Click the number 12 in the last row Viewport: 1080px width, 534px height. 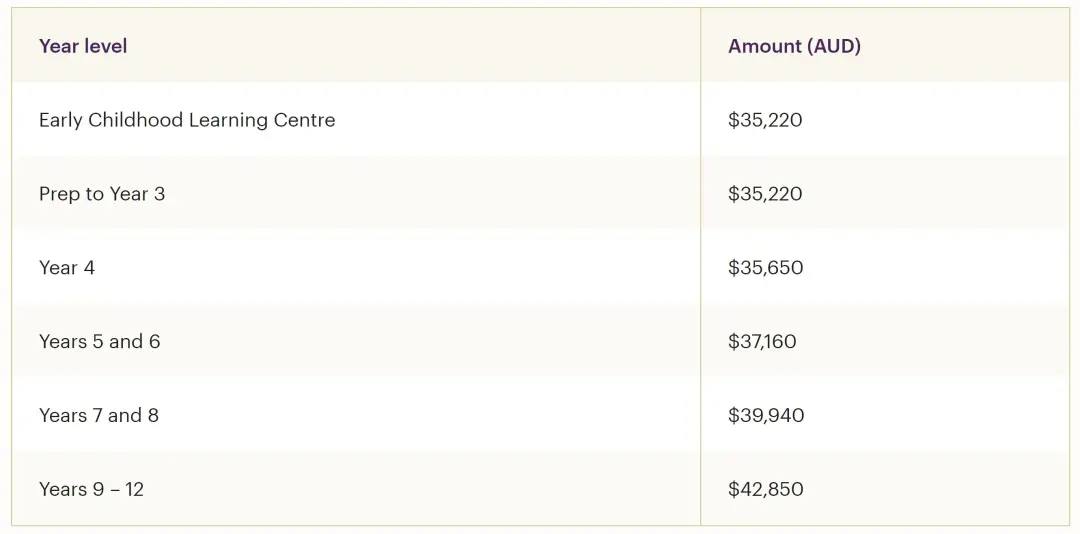(134, 489)
